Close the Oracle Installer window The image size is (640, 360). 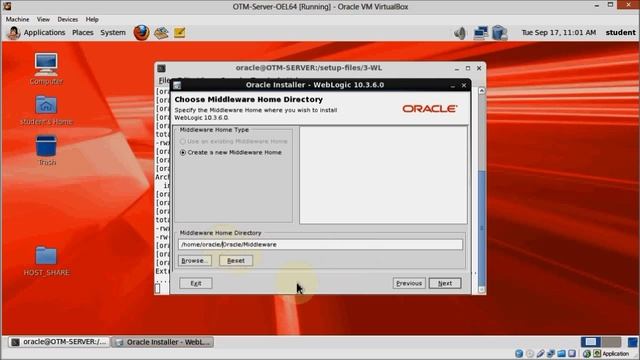pos(464,85)
